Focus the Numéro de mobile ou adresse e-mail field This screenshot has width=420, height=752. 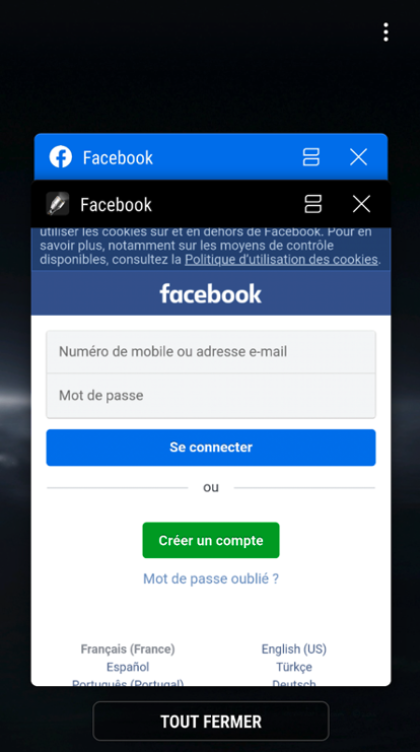point(211,352)
